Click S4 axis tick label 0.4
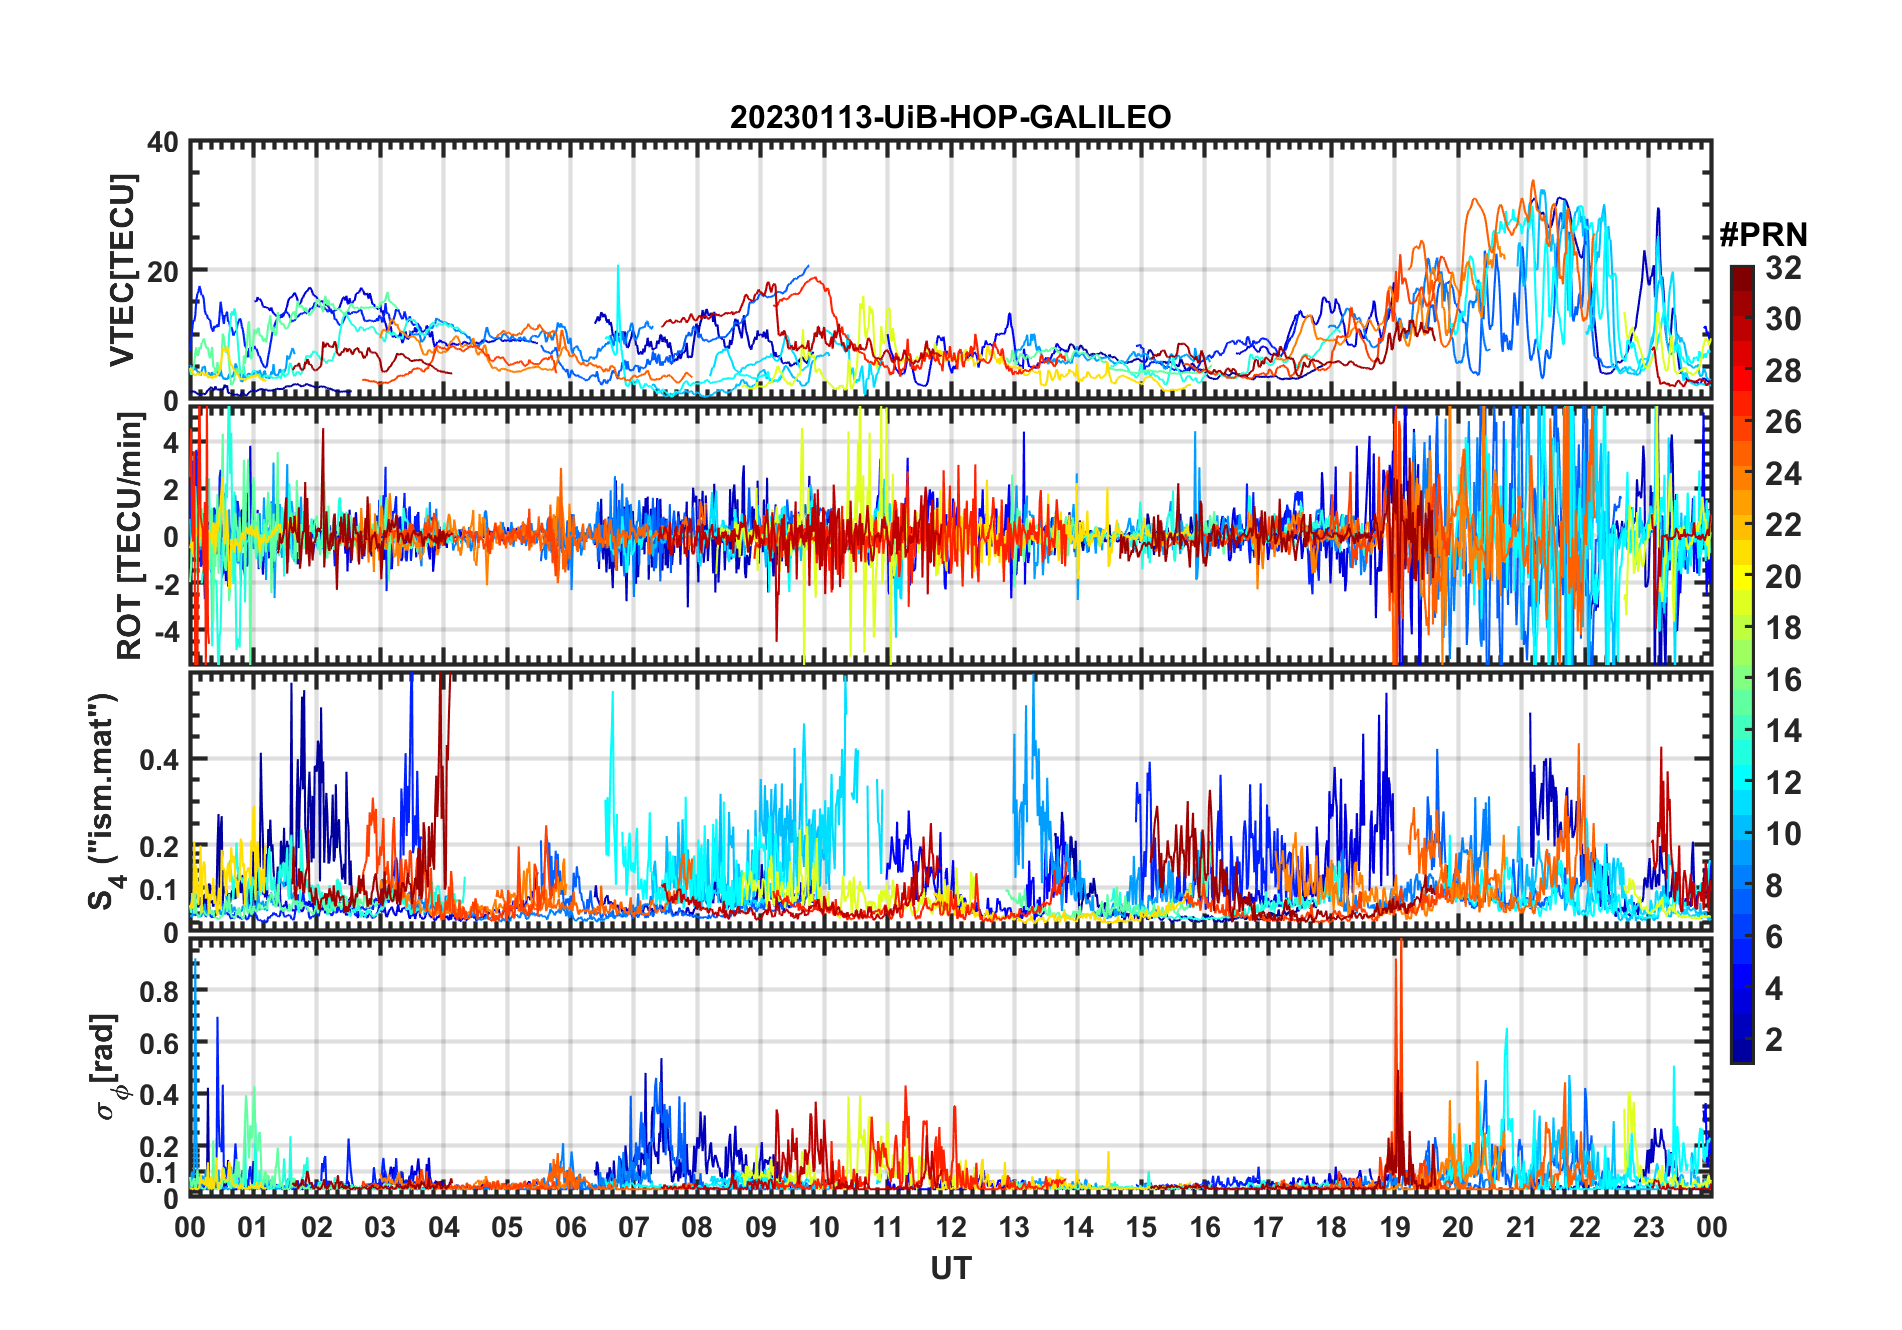The width and height of the screenshot is (1902, 1330). click(158, 759)
